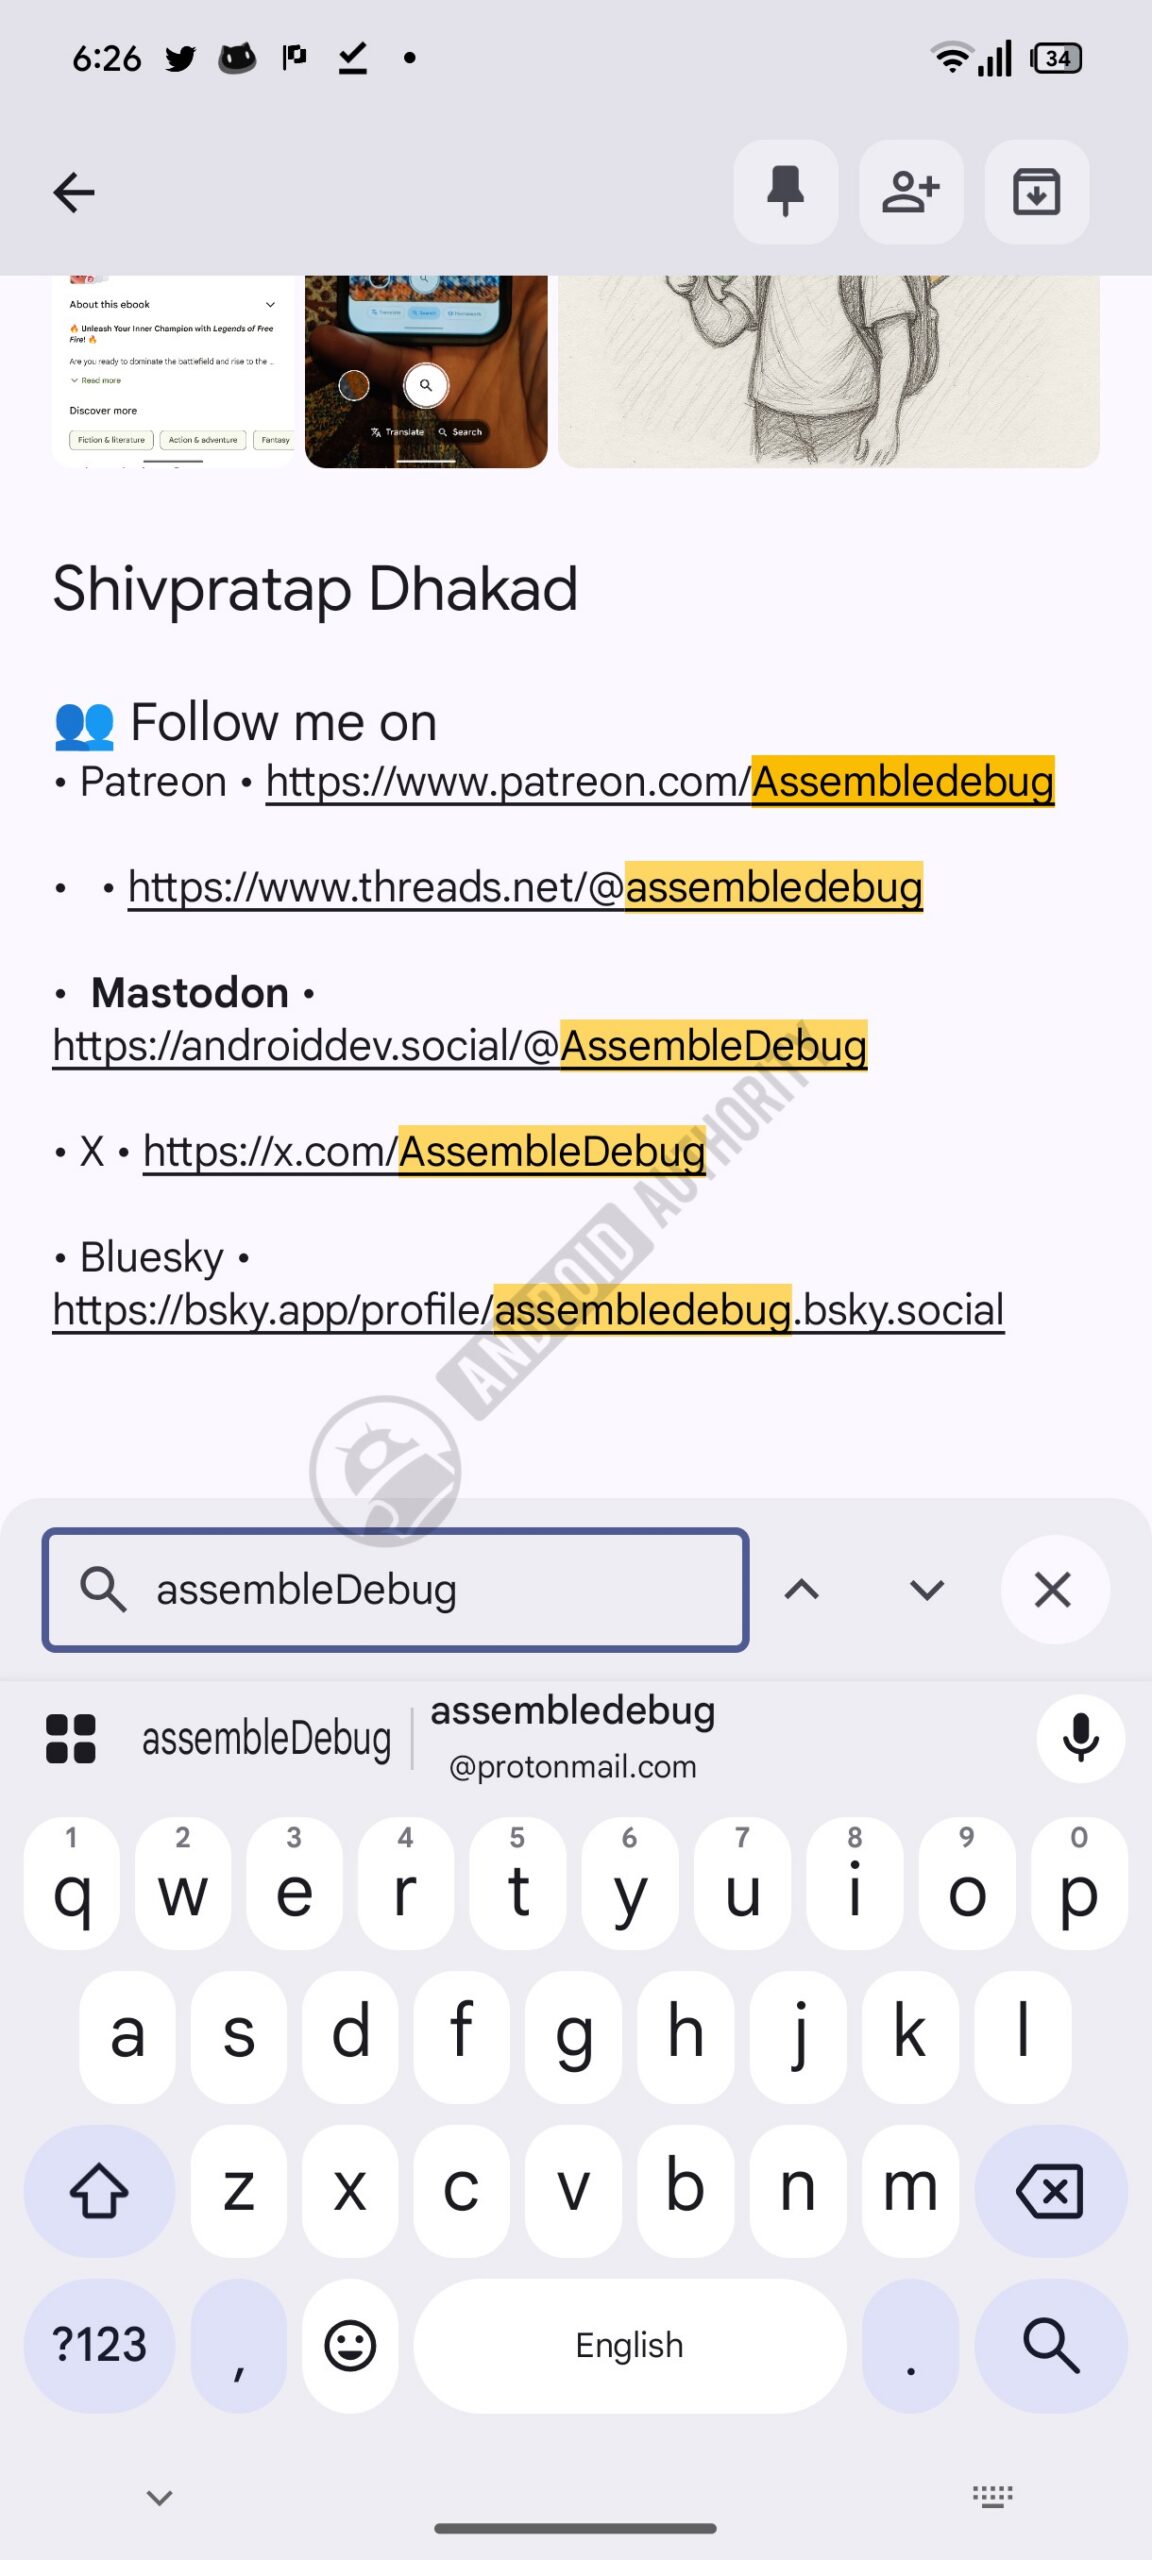Choose the assembleDebug suggestion
Screen dimensions: 1152x2560
click(266, 1739)
